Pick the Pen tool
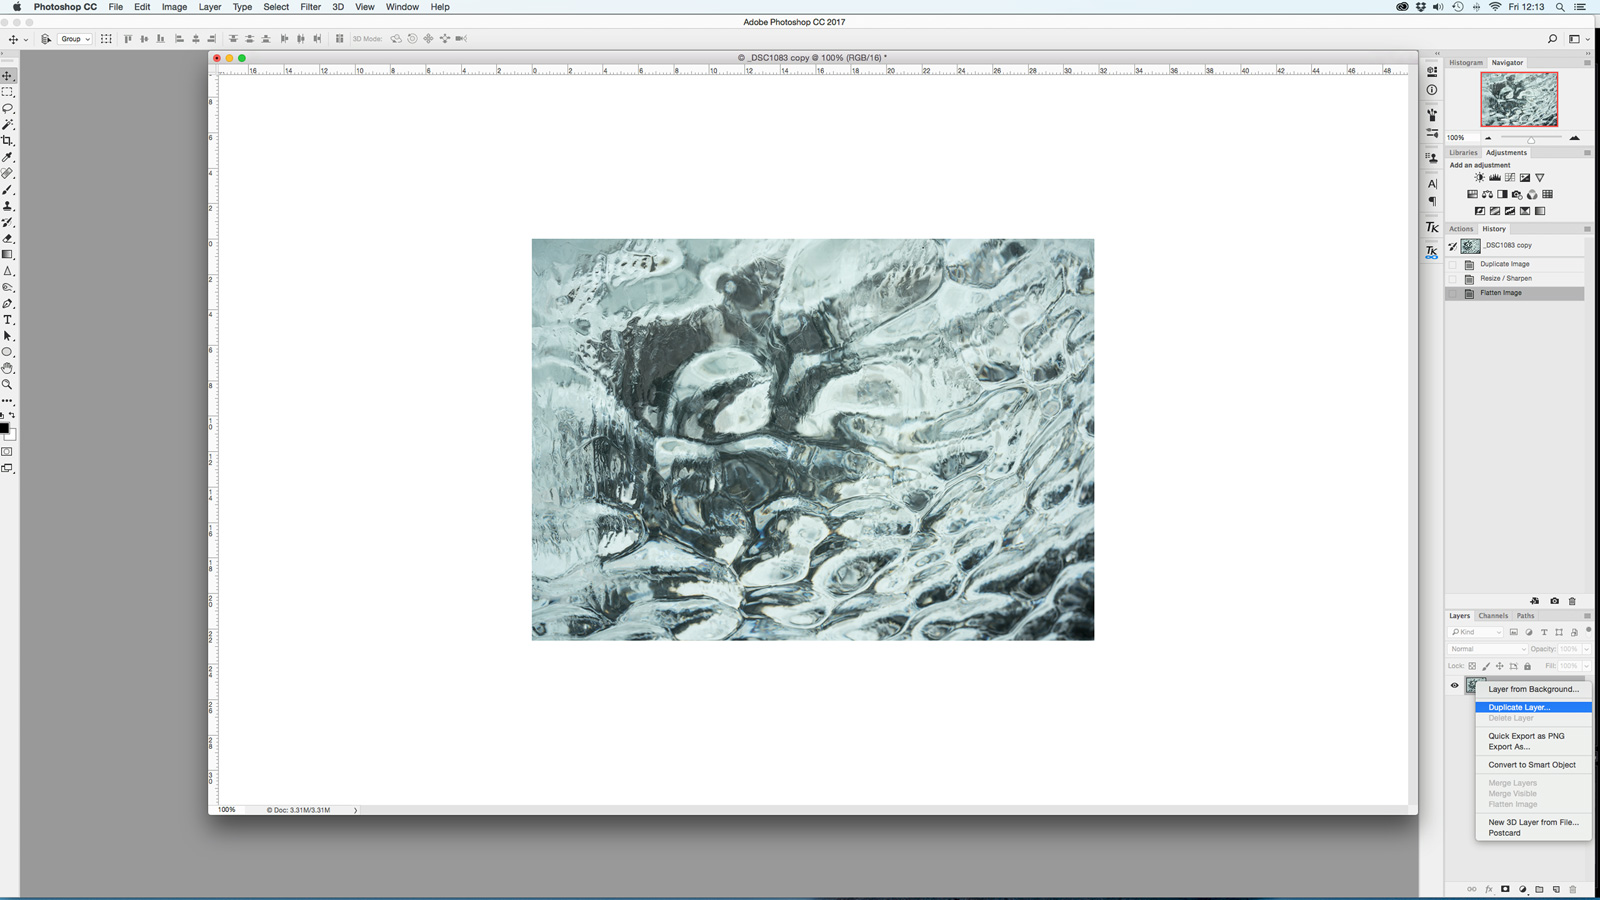 point(7,304)
